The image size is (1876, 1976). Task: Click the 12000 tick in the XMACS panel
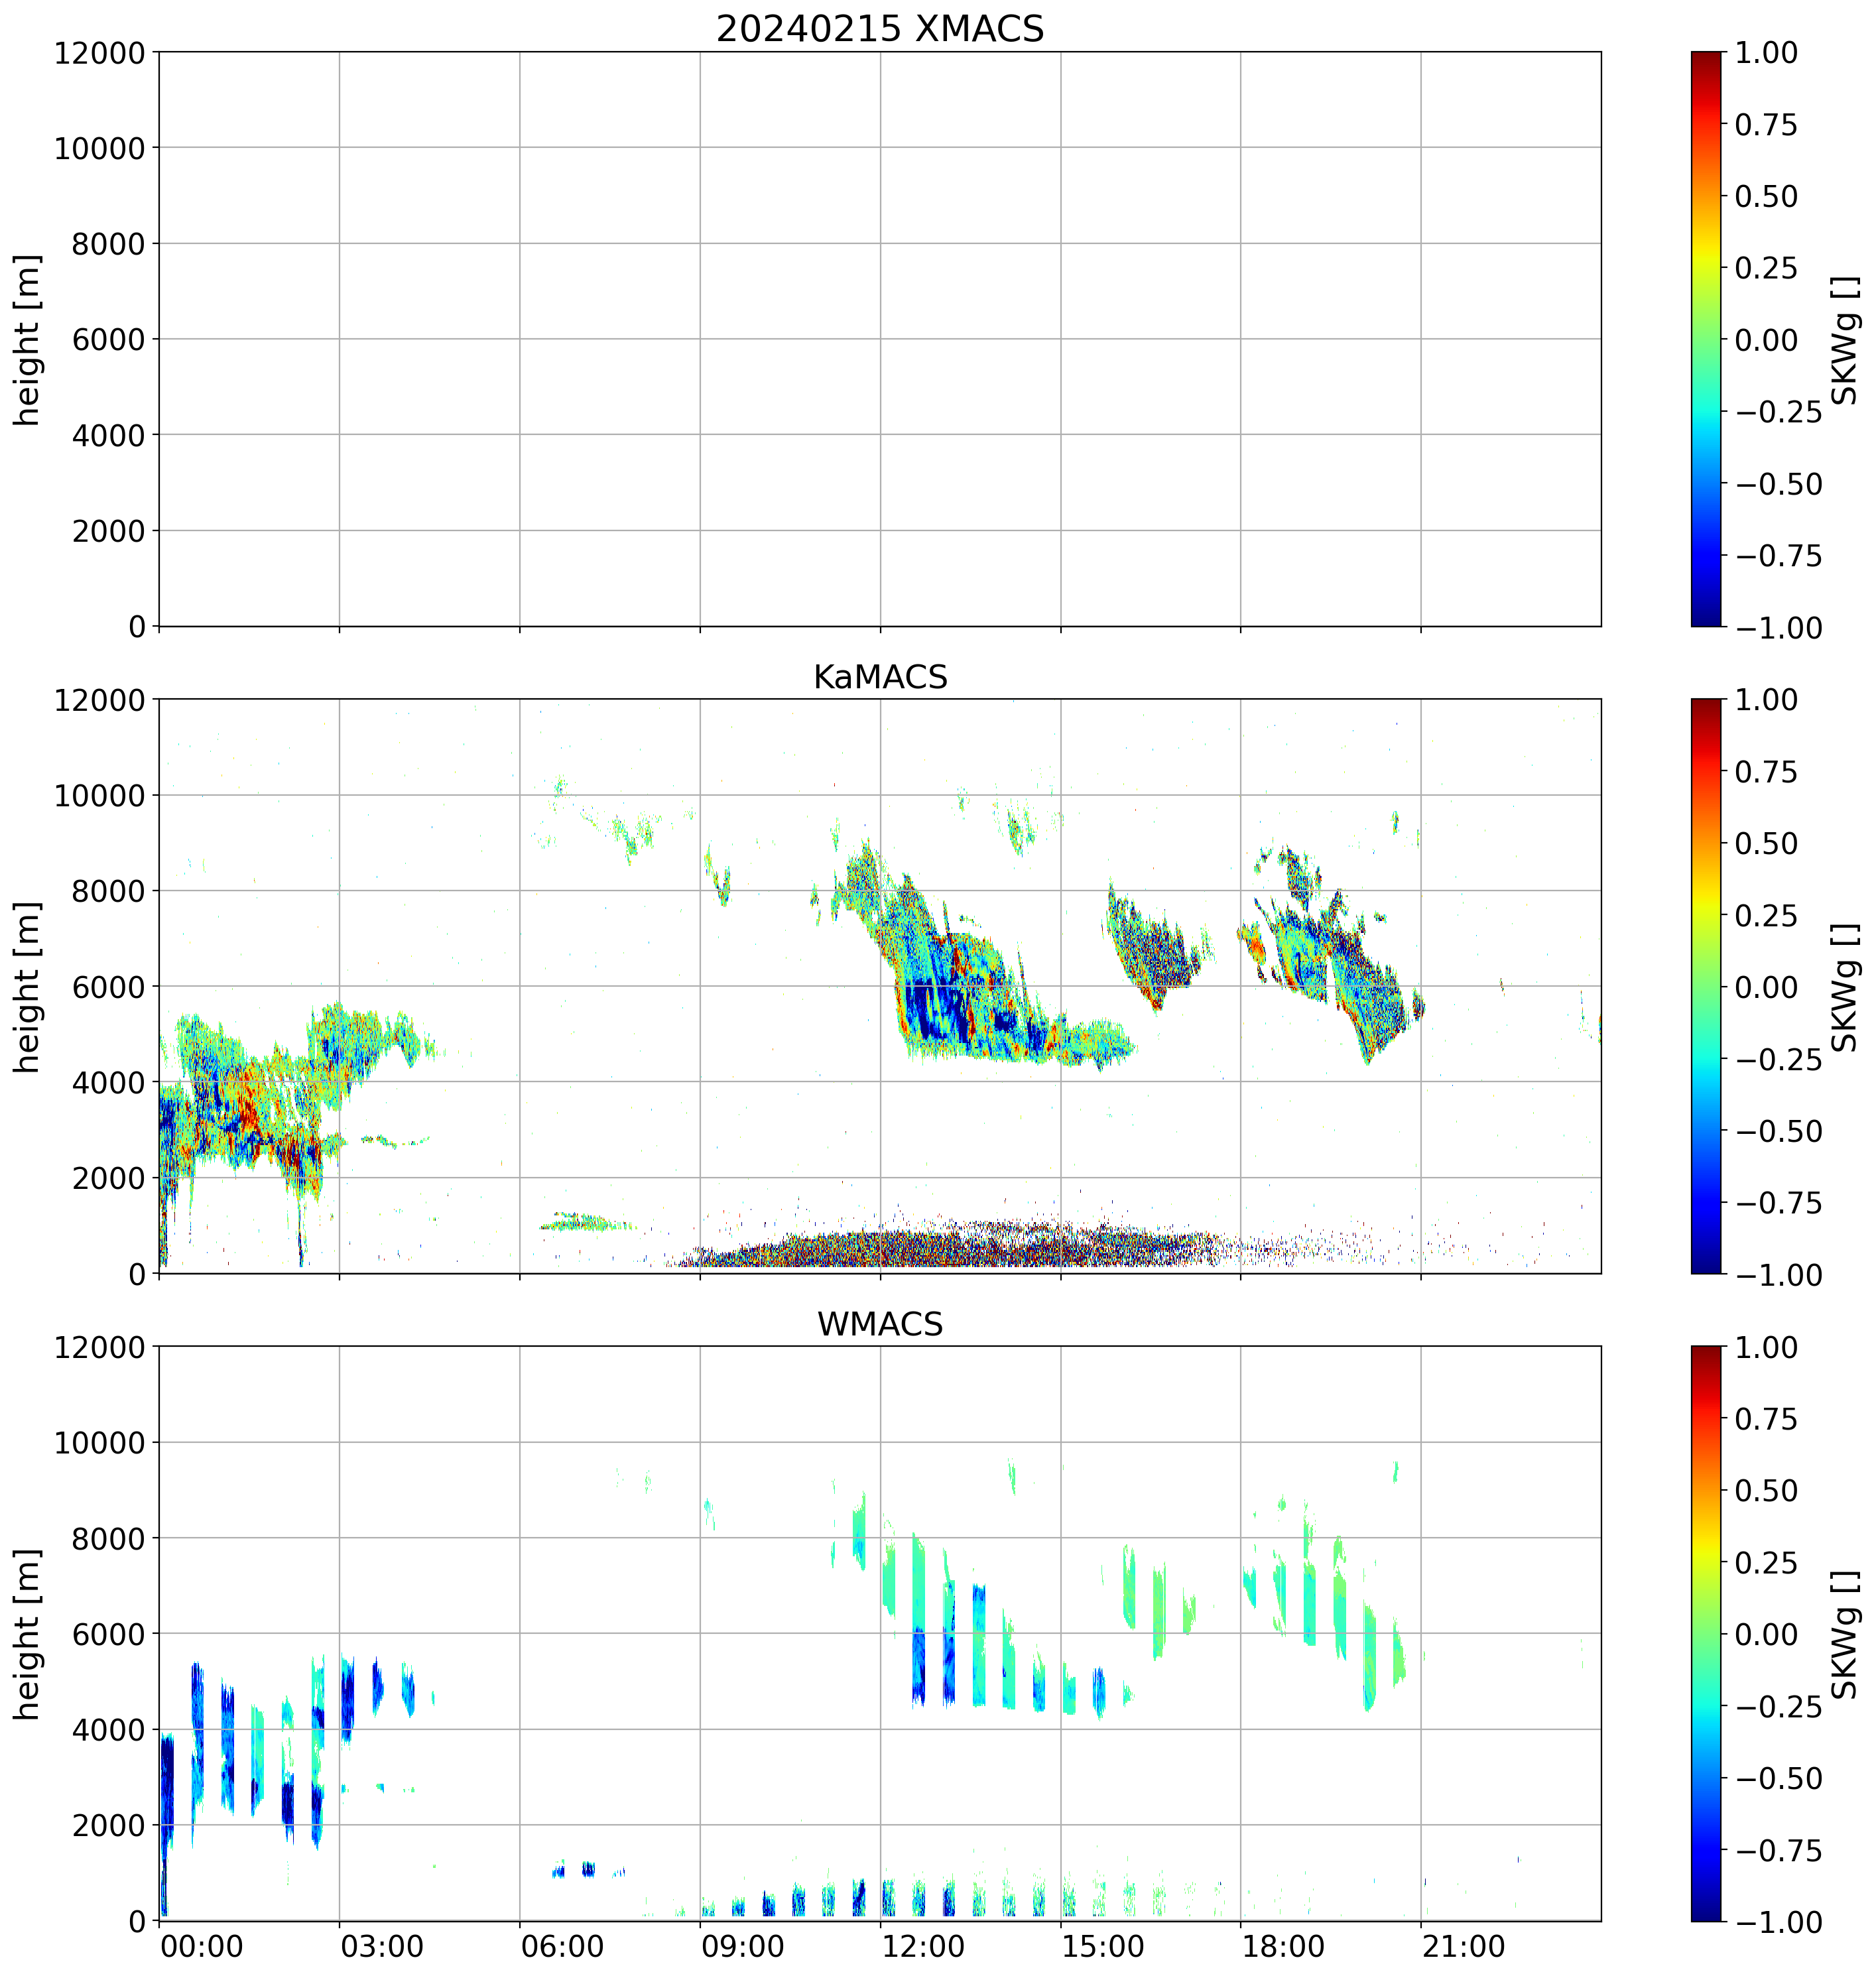tap(100, 53)
